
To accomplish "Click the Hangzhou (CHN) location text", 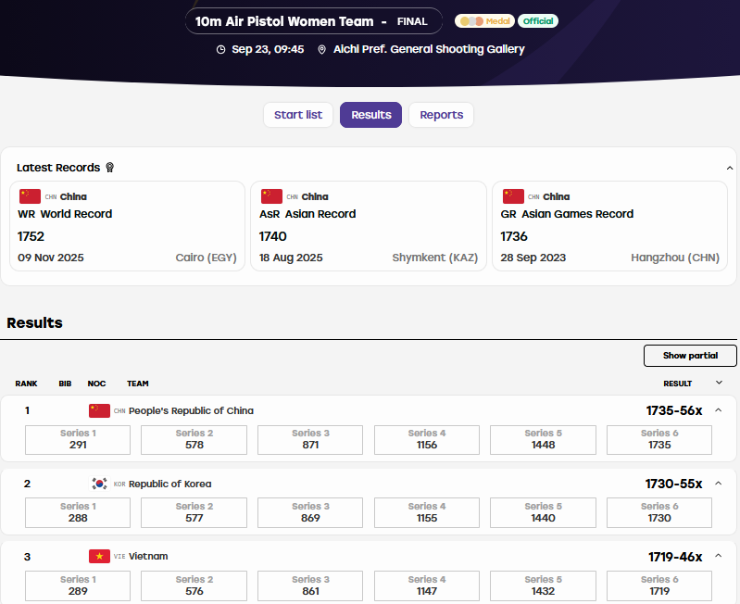I will (x=675, y=258).
